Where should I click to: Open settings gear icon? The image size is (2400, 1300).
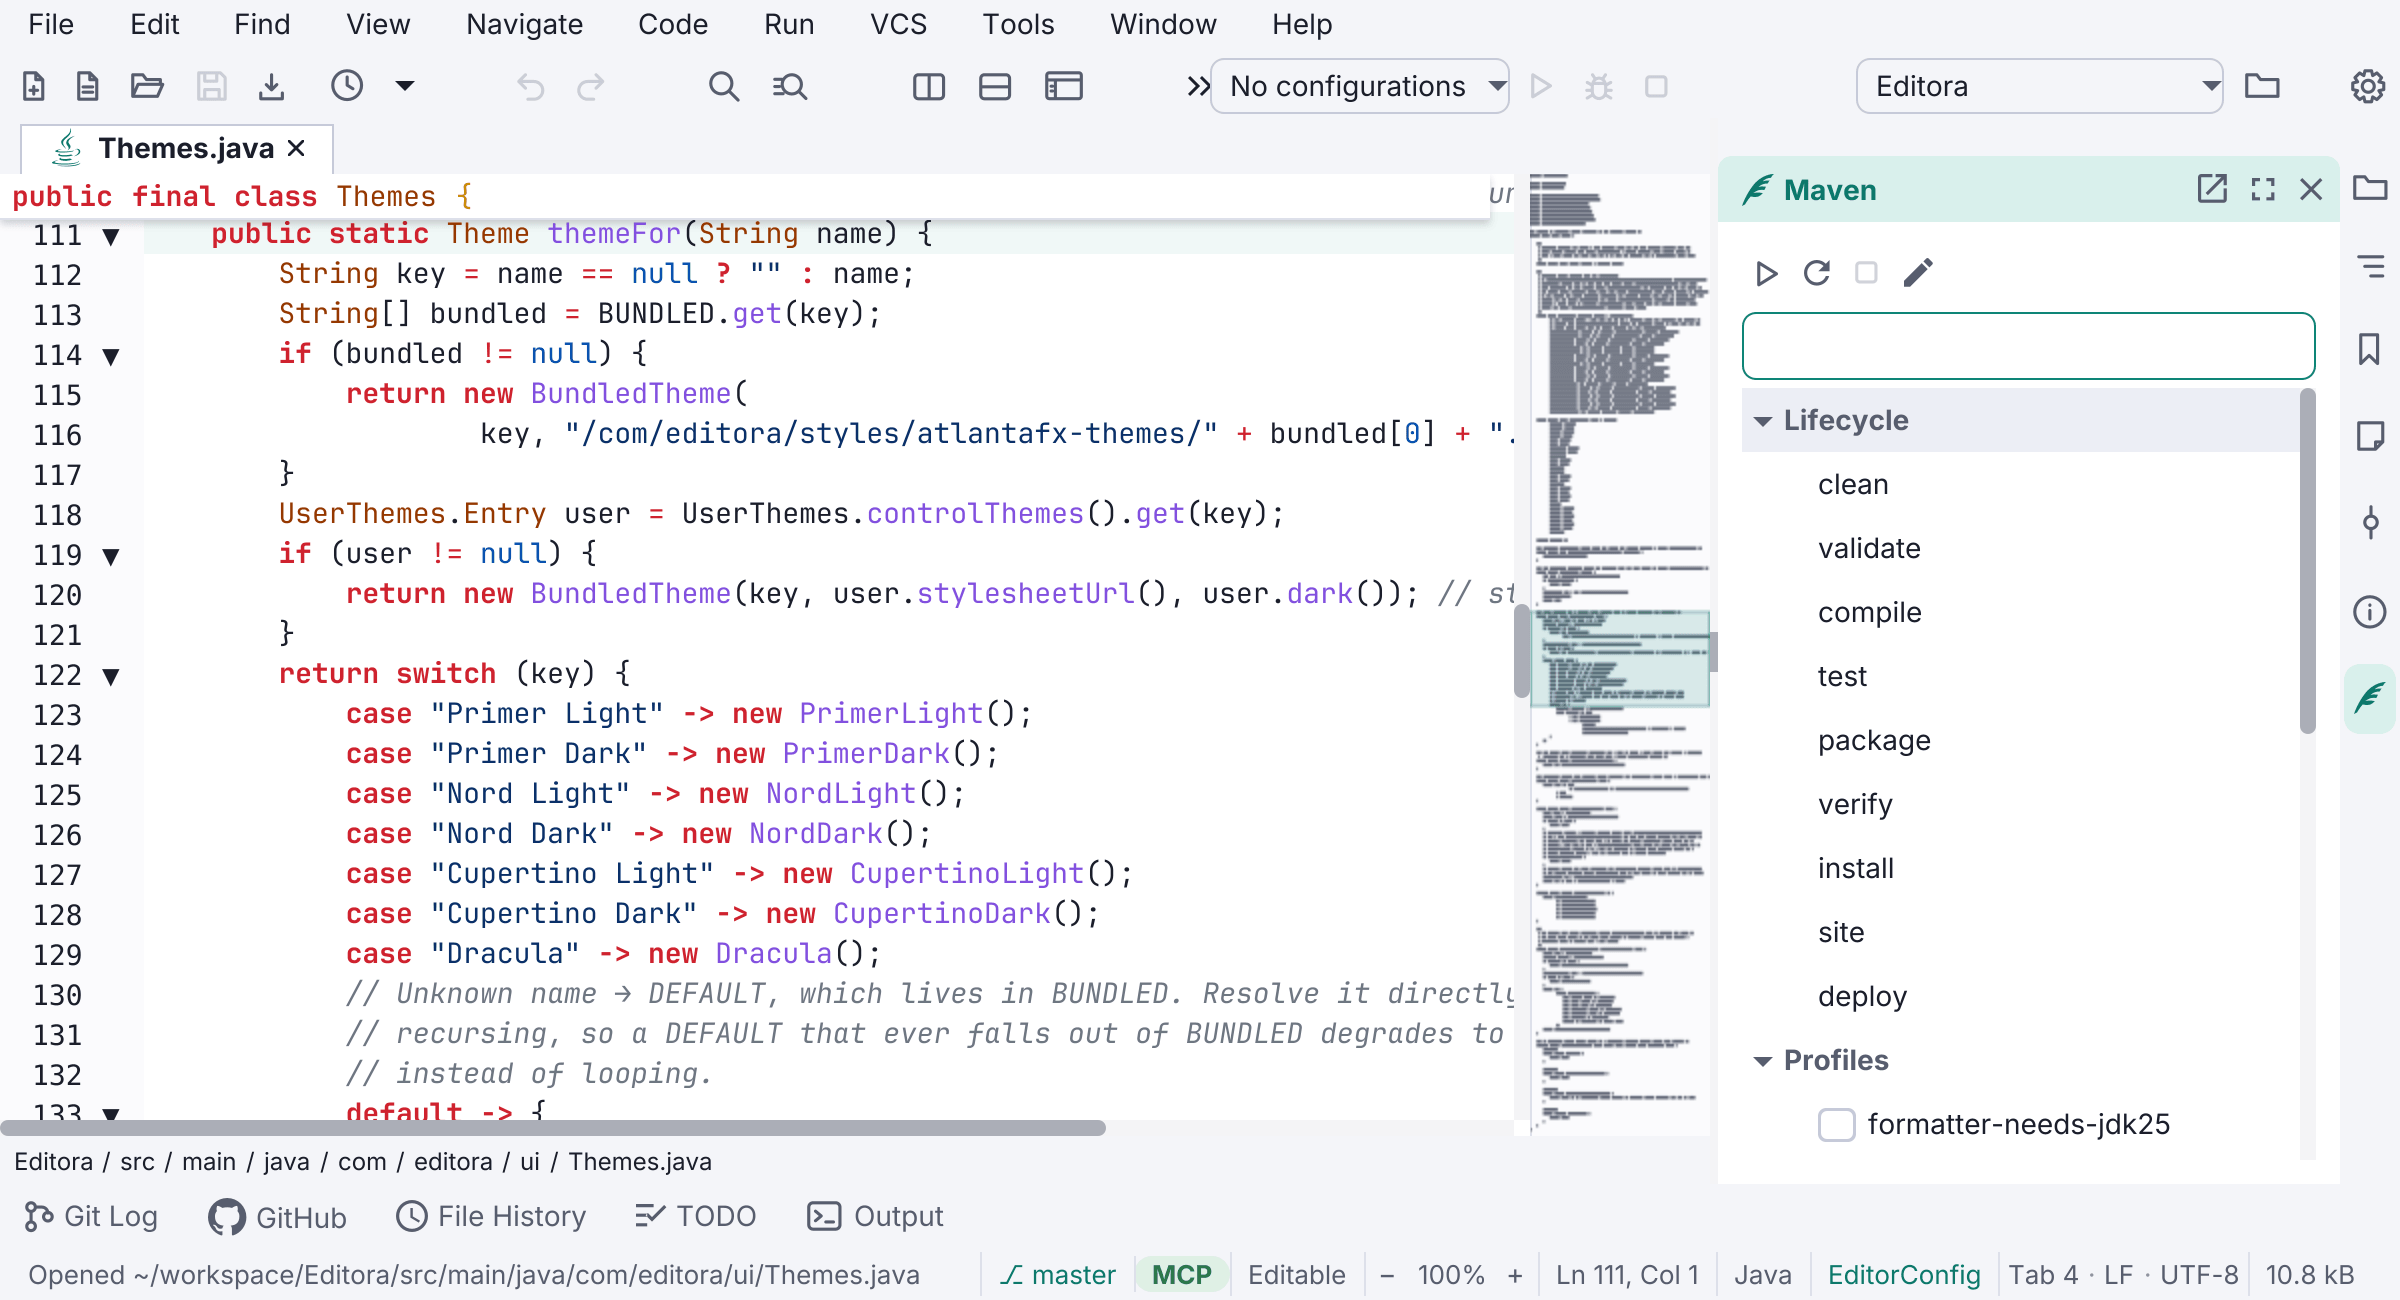[2368, 87]
